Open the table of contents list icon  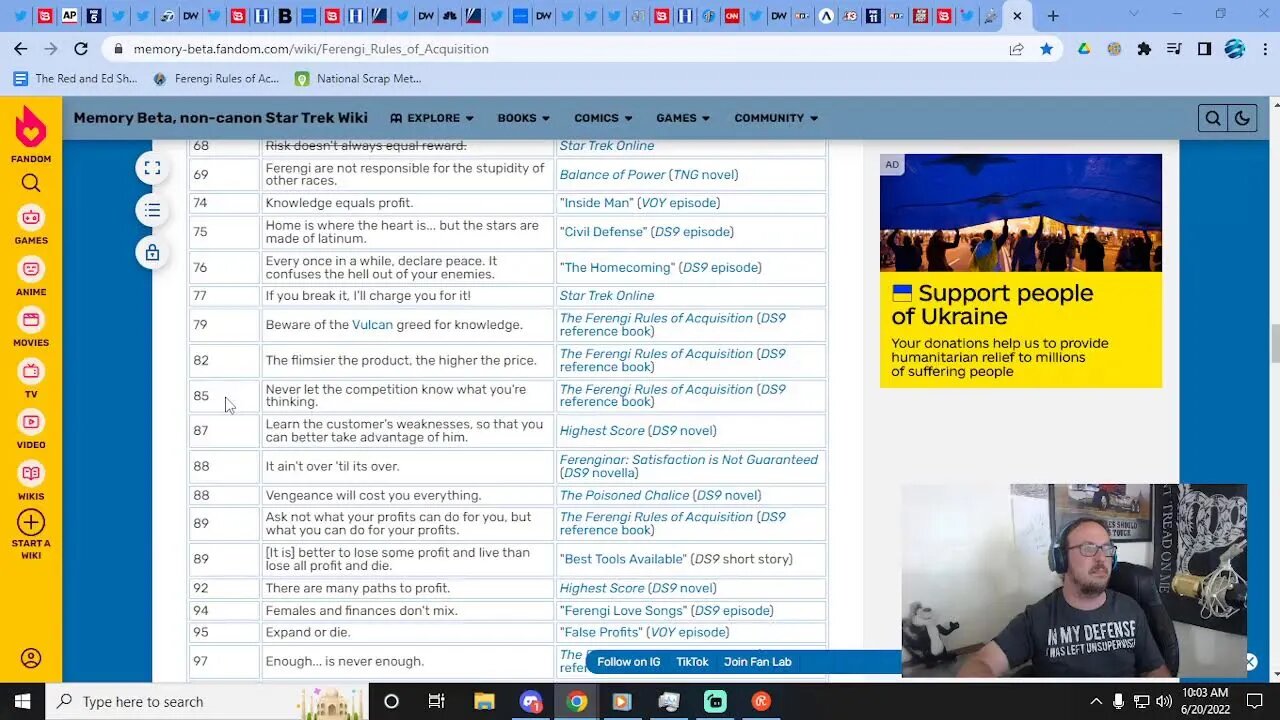(152, 210)
